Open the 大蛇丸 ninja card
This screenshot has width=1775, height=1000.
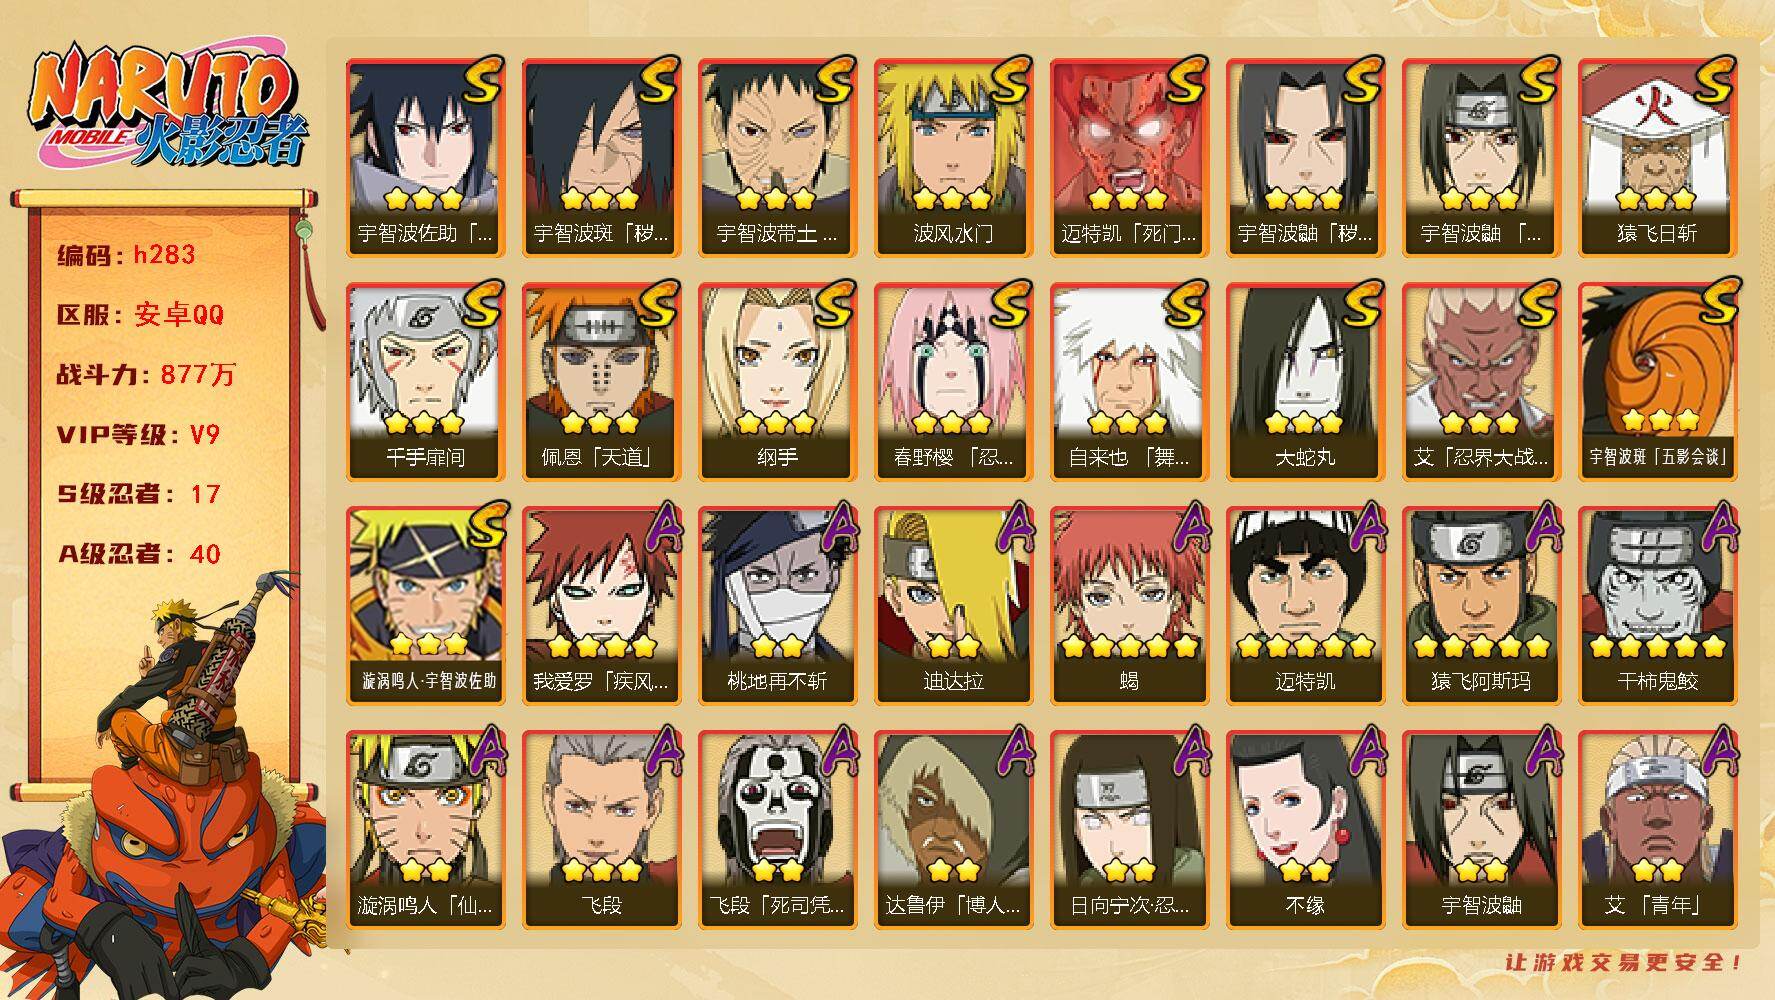pos(1305,382)
